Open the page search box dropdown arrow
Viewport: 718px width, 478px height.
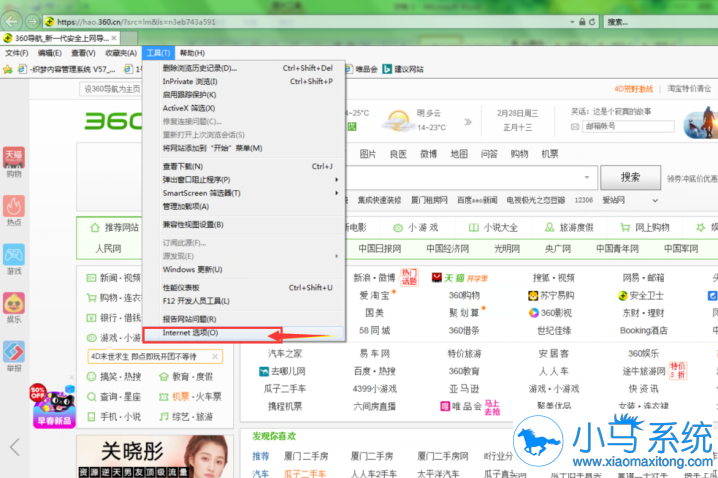[x=587, y=177]
